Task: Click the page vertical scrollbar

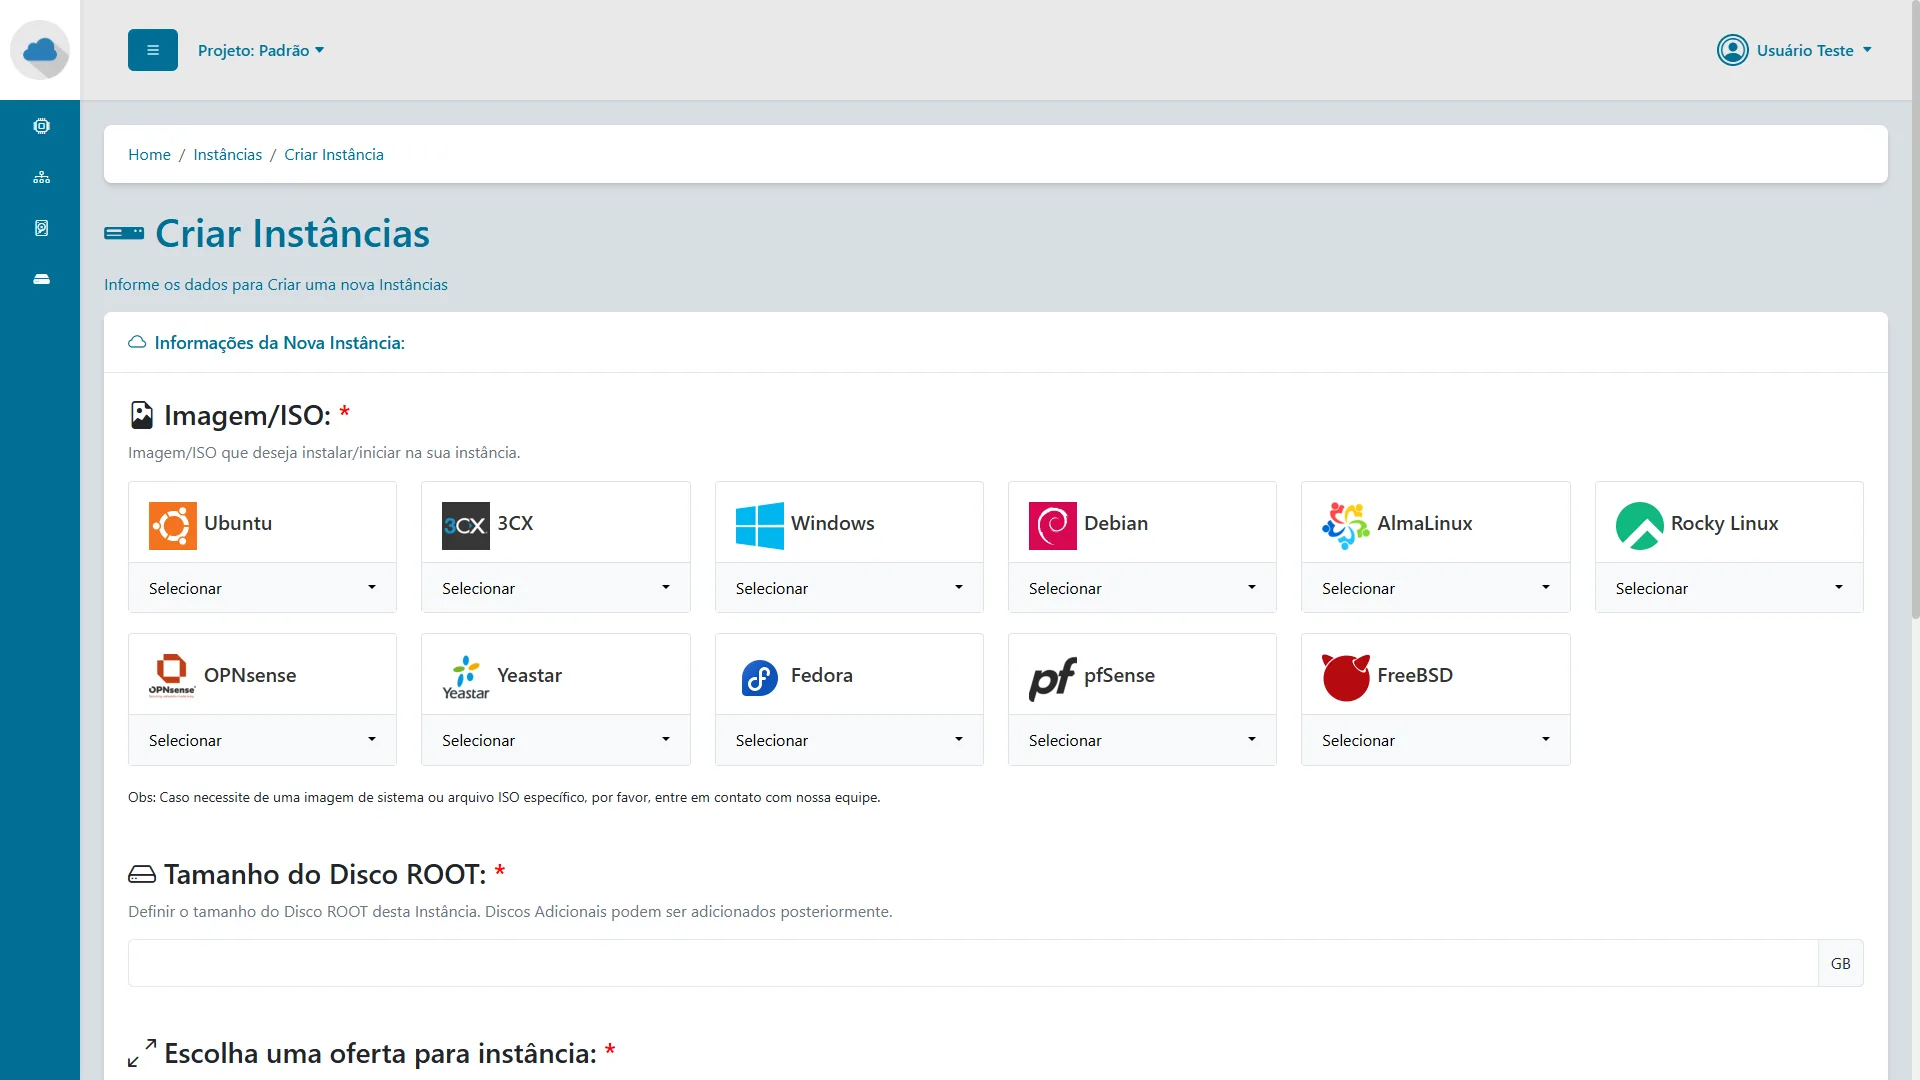Action: coord(1914,310)
